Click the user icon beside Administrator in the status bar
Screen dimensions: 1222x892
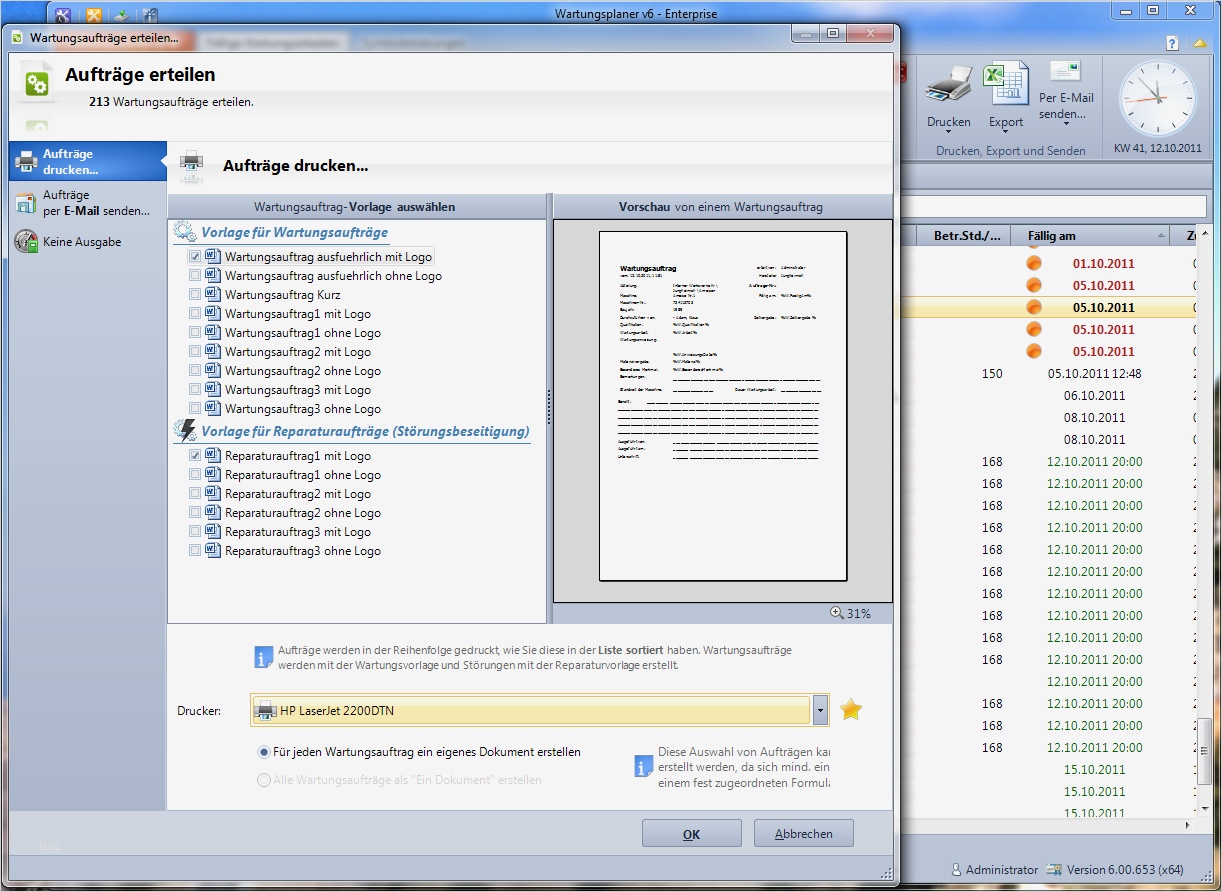click(x=956, y=870)
